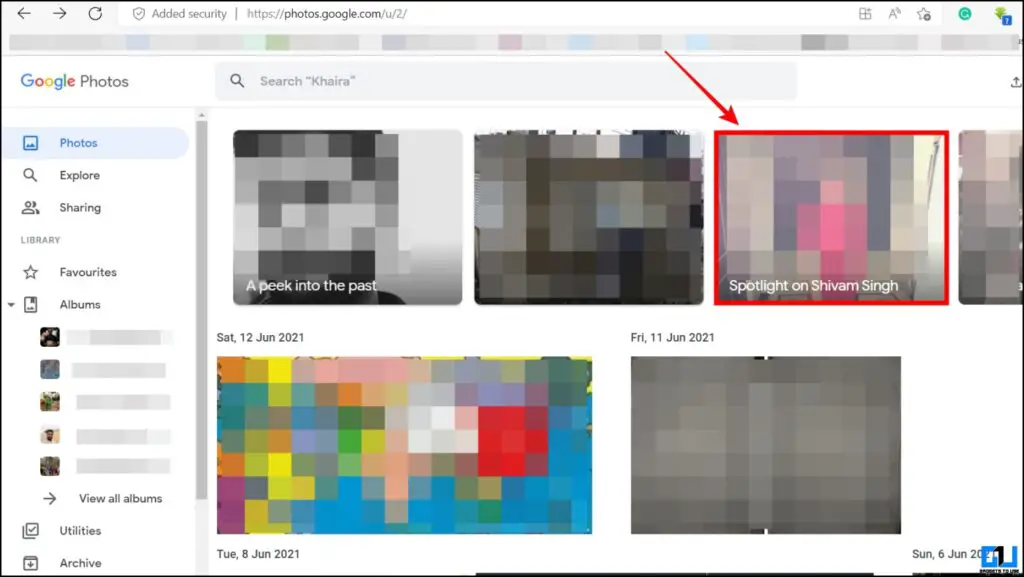1024x577 pixels.
Task: Open the Photos section in the sidebar
Action: point(95,143)
